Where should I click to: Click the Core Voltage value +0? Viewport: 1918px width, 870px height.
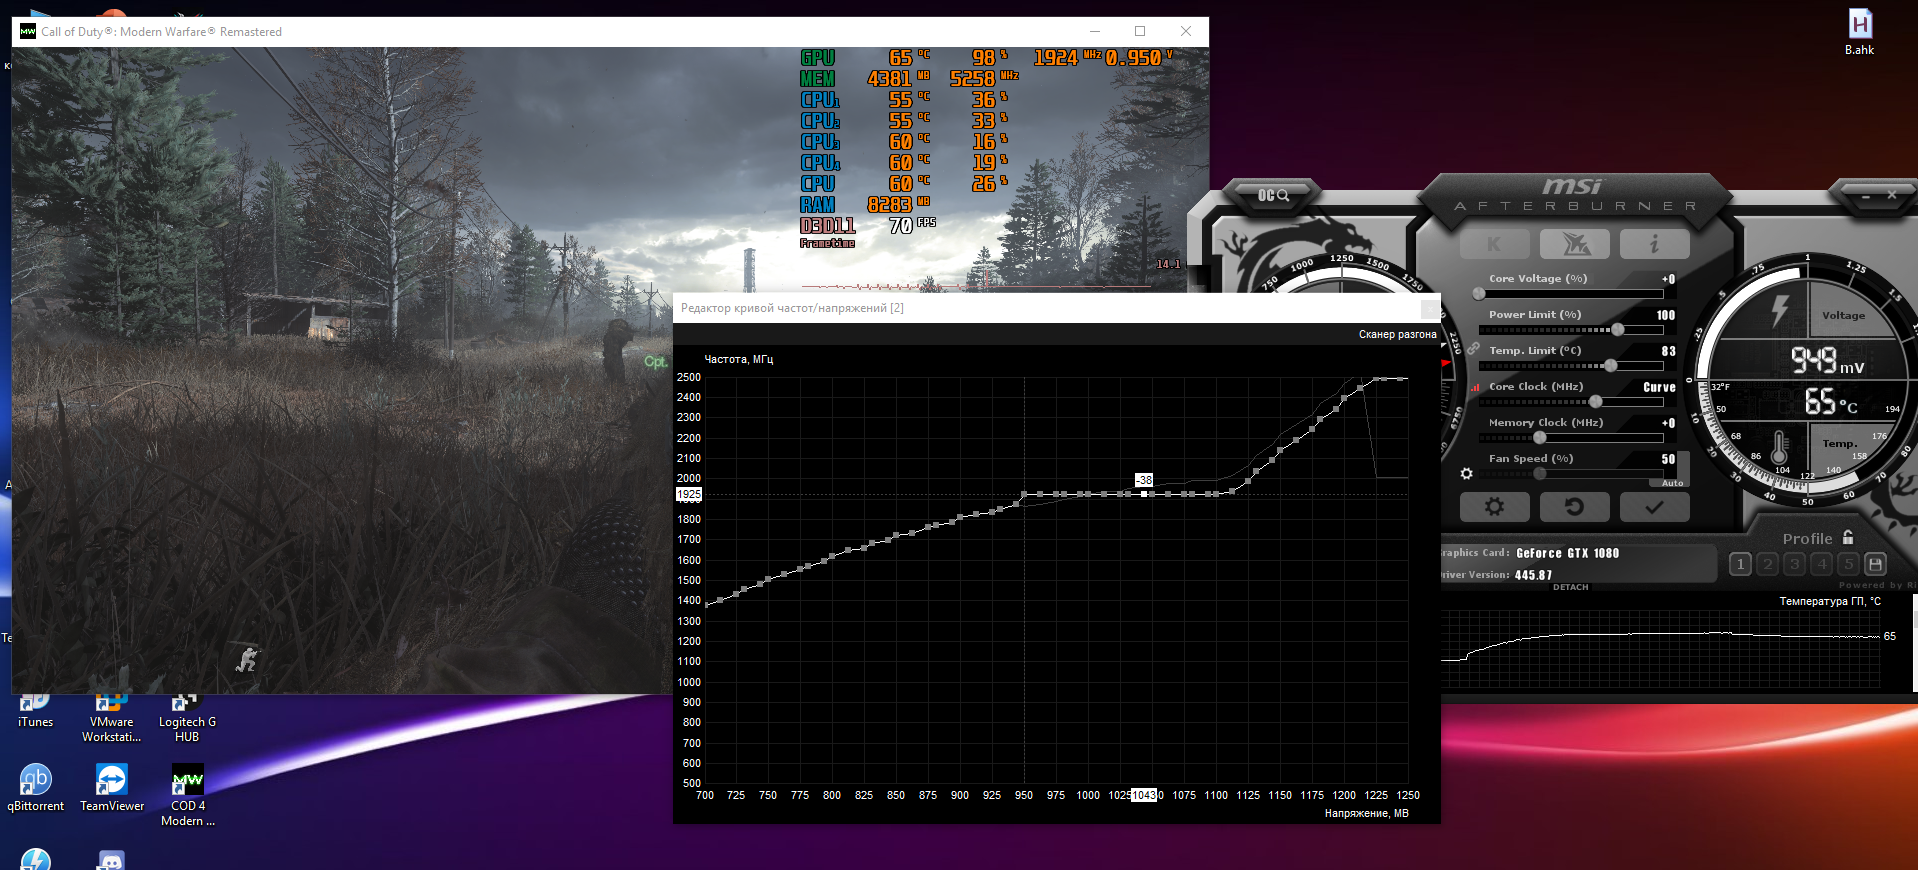point(1668,279)
